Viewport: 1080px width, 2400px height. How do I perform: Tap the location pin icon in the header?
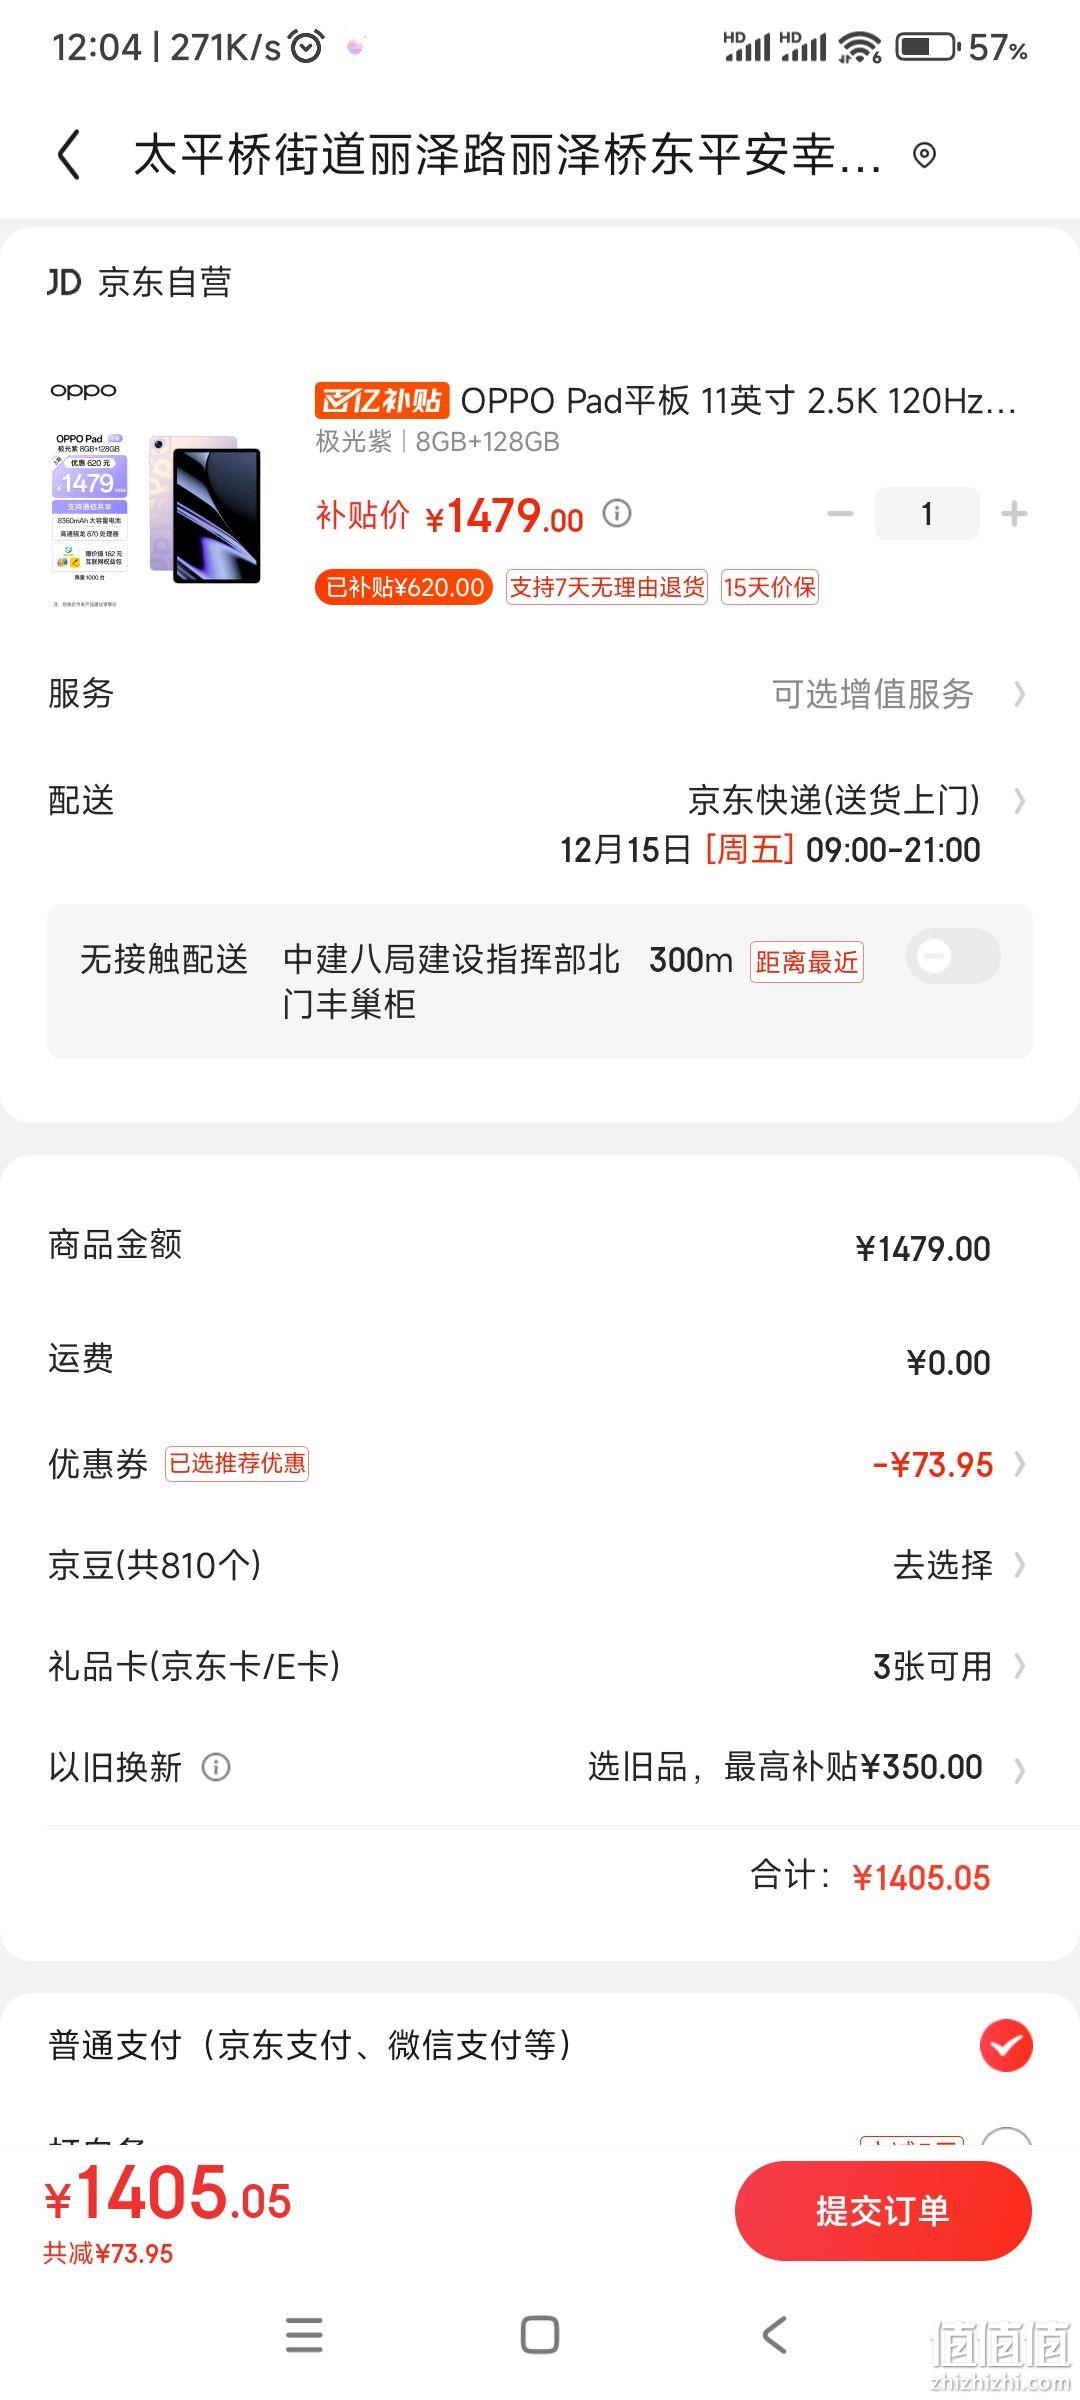point(924,155)
